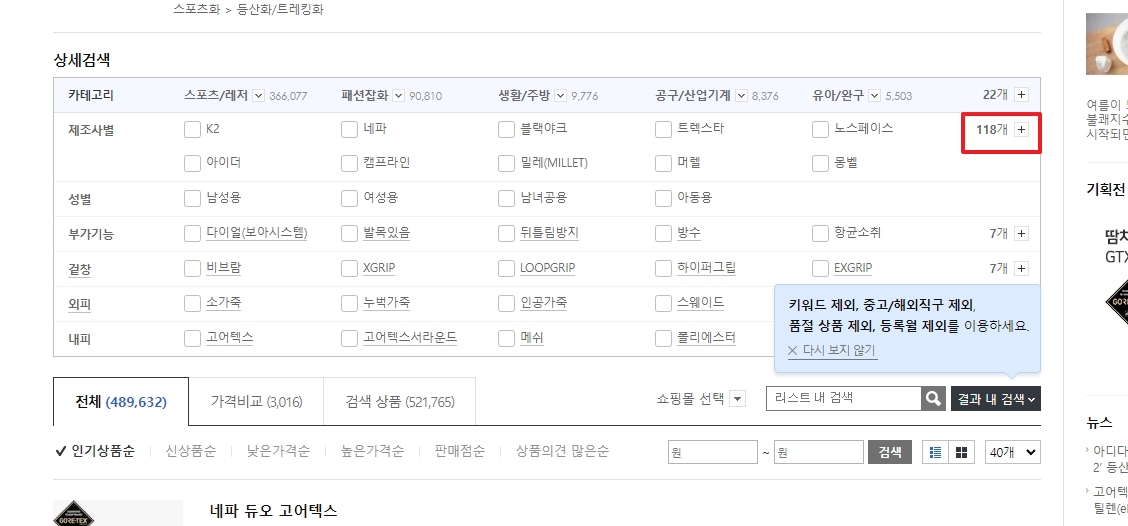Click the minimum price 원 input field
1128x526 pixels.
coord(712,453)
